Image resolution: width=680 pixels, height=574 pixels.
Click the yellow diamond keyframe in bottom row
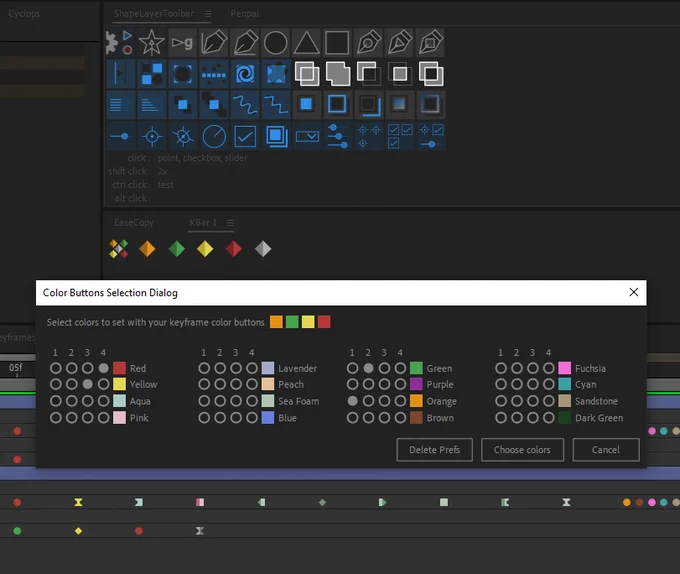point(78,531)
